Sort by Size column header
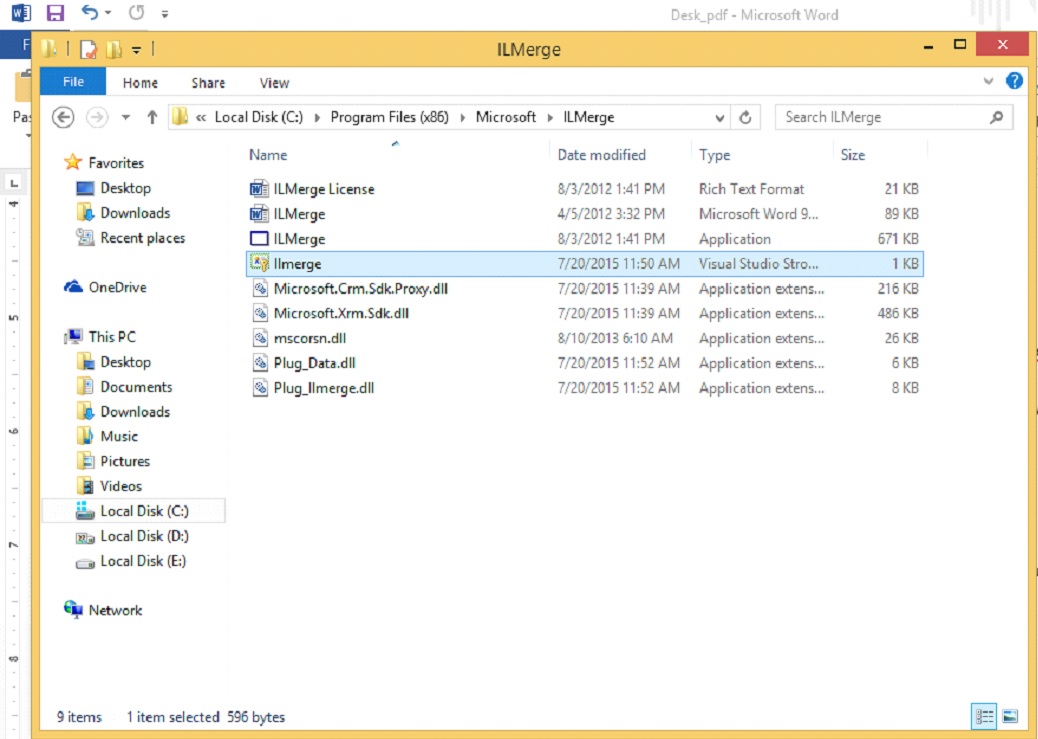The height and width of the screenshot is (739, 1038). click(853, 155)
